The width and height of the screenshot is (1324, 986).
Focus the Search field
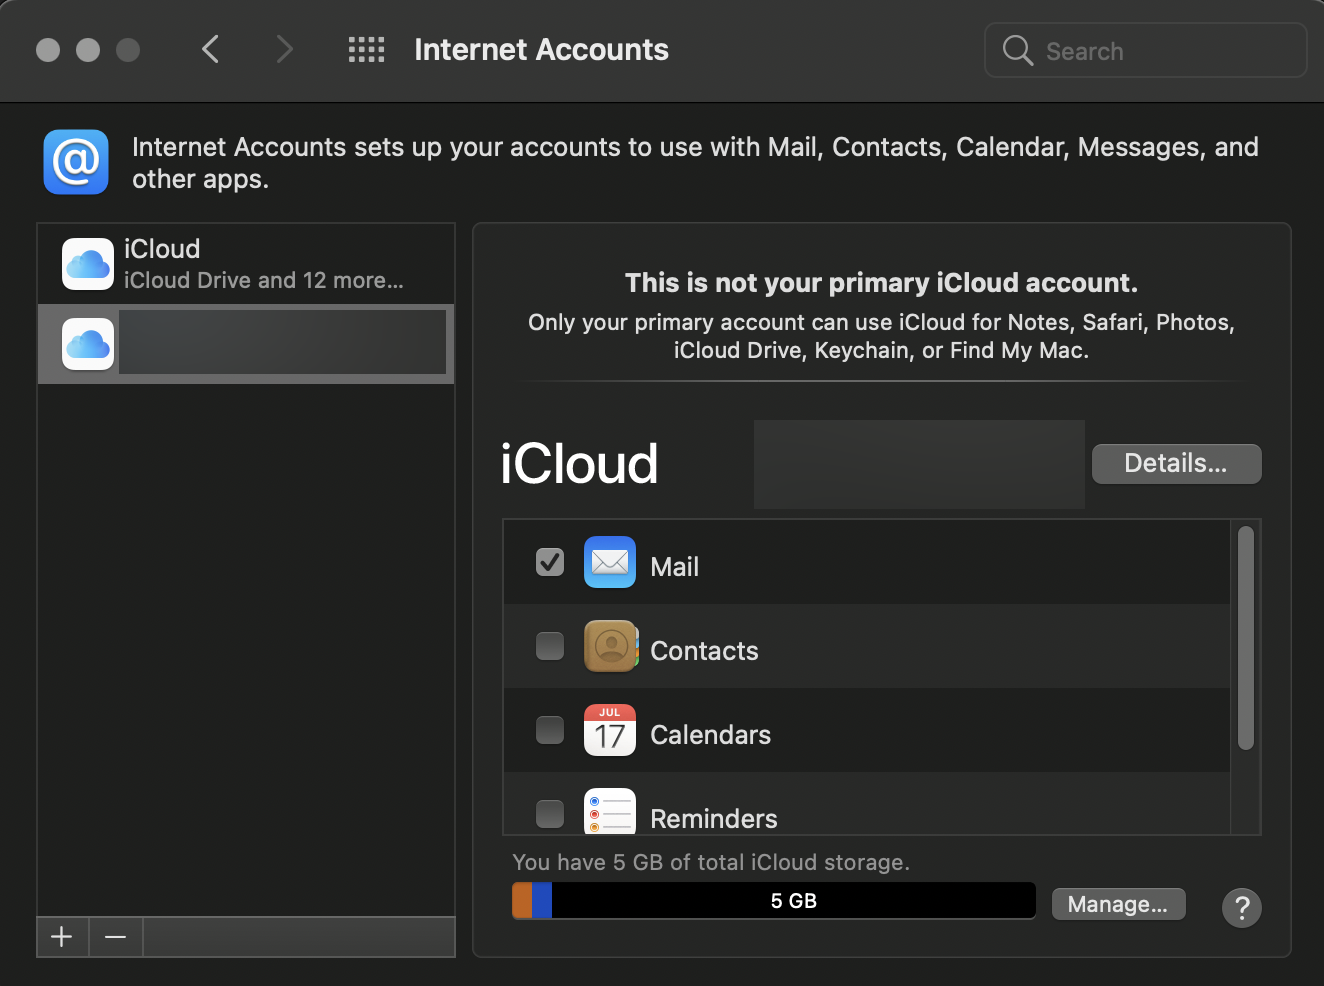click(1146, 50)
